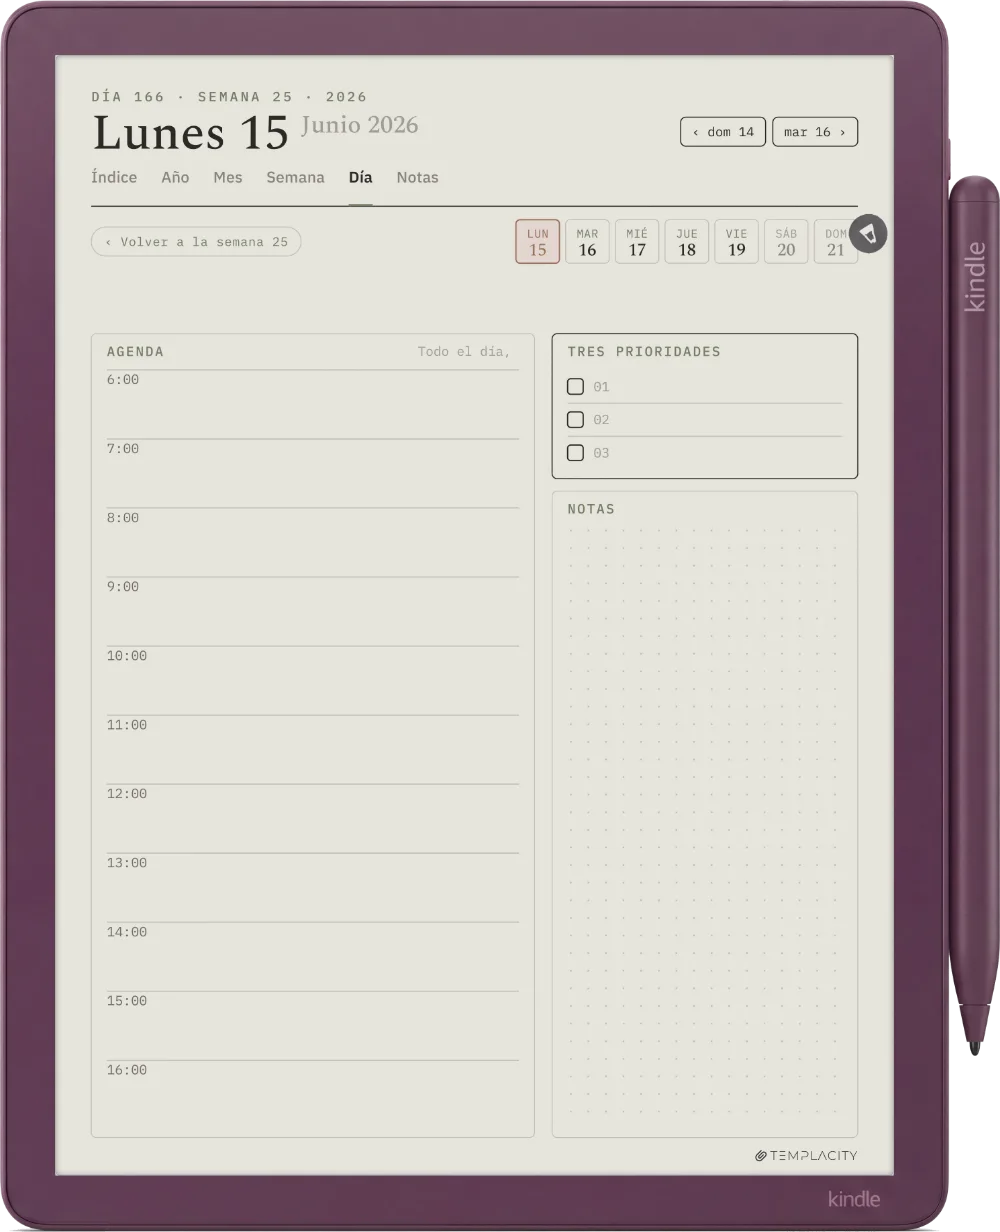
Task: Click the Templacity logo at the bottom
Action: pyautogui.click(x=806, y=1155)
